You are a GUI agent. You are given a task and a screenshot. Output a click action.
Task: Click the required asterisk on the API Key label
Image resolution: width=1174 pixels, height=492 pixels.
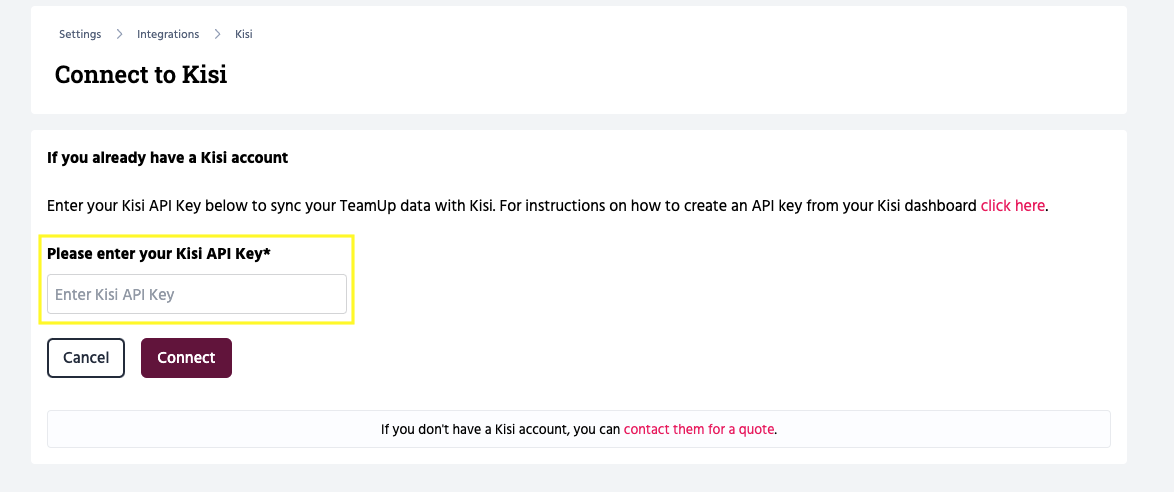coord(268,253)
